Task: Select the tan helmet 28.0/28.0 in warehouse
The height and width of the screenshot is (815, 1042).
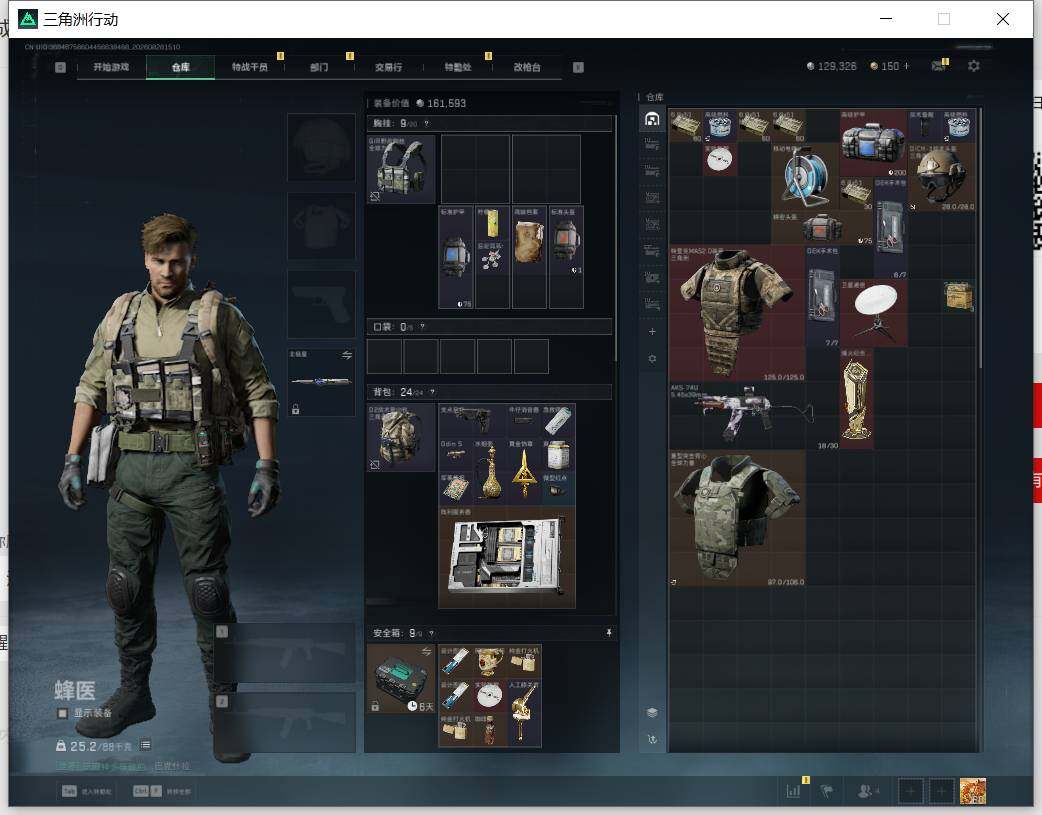Action: click(x=942, y=177)
